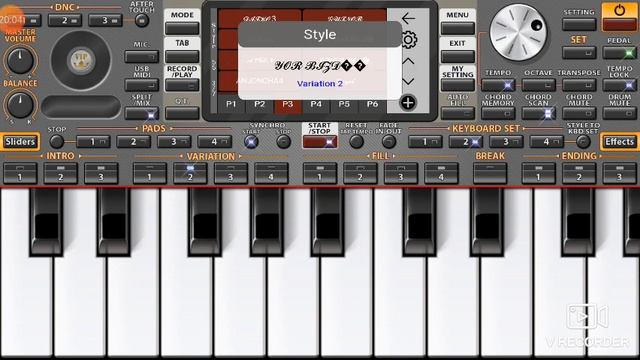Click the down chevron in display panel
This screenshot has height=360, width=640.
pyautogui.click(x=408, y=81)
